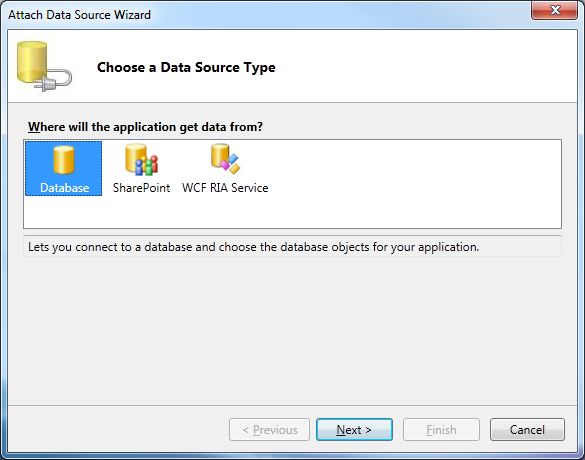Click the grayed-out Finish button
This screenshot has height=460, width=585.
[441, 429]
